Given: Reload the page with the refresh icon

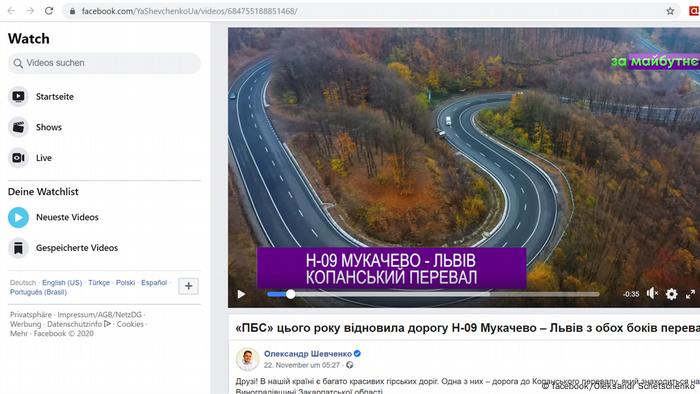Looking at the screenshot, I should [49, 11].
